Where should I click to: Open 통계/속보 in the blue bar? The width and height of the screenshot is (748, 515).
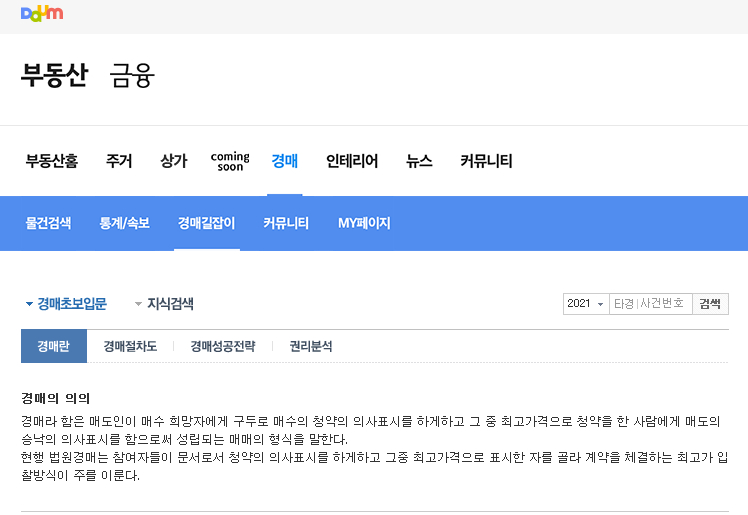(125, 223)
